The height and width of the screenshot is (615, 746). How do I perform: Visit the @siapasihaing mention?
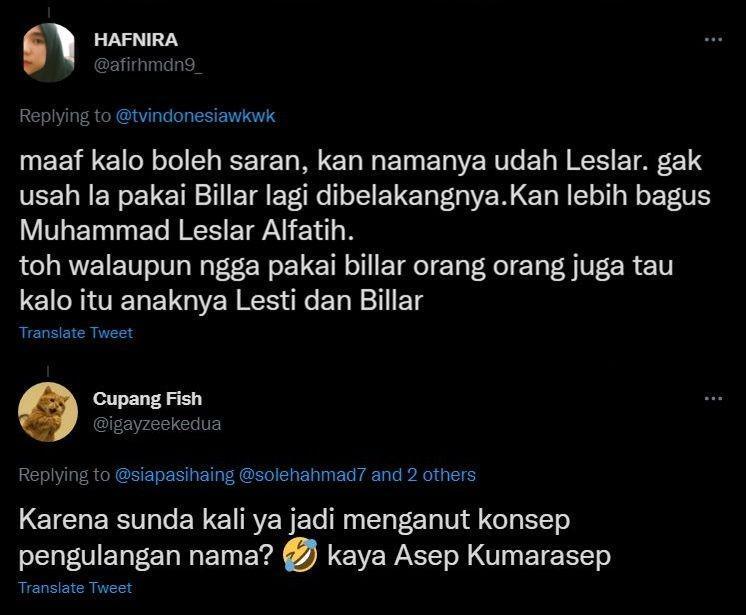pos(175,475)
